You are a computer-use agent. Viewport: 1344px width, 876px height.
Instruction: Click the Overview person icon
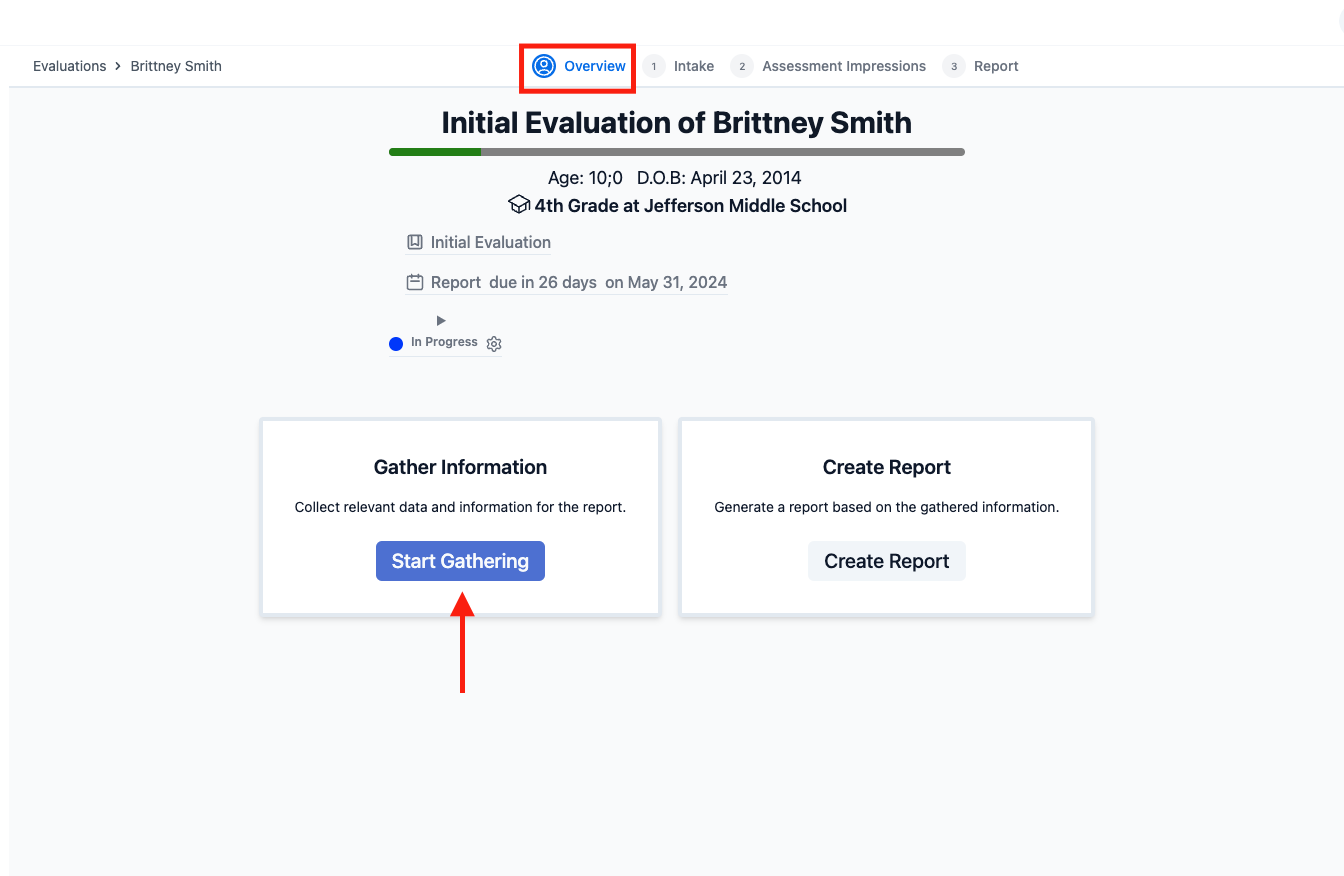click(x=544, y=66)
